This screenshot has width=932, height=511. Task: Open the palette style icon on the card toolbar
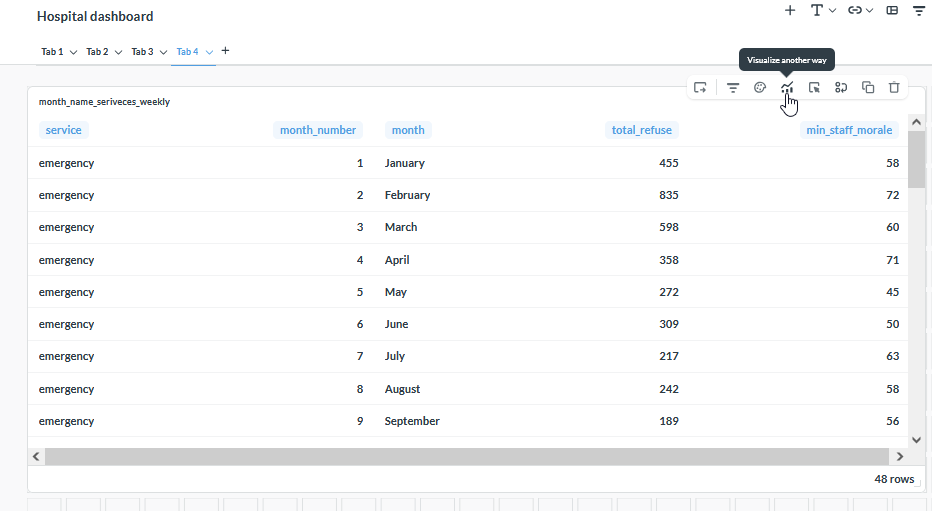tap(760, 88)
